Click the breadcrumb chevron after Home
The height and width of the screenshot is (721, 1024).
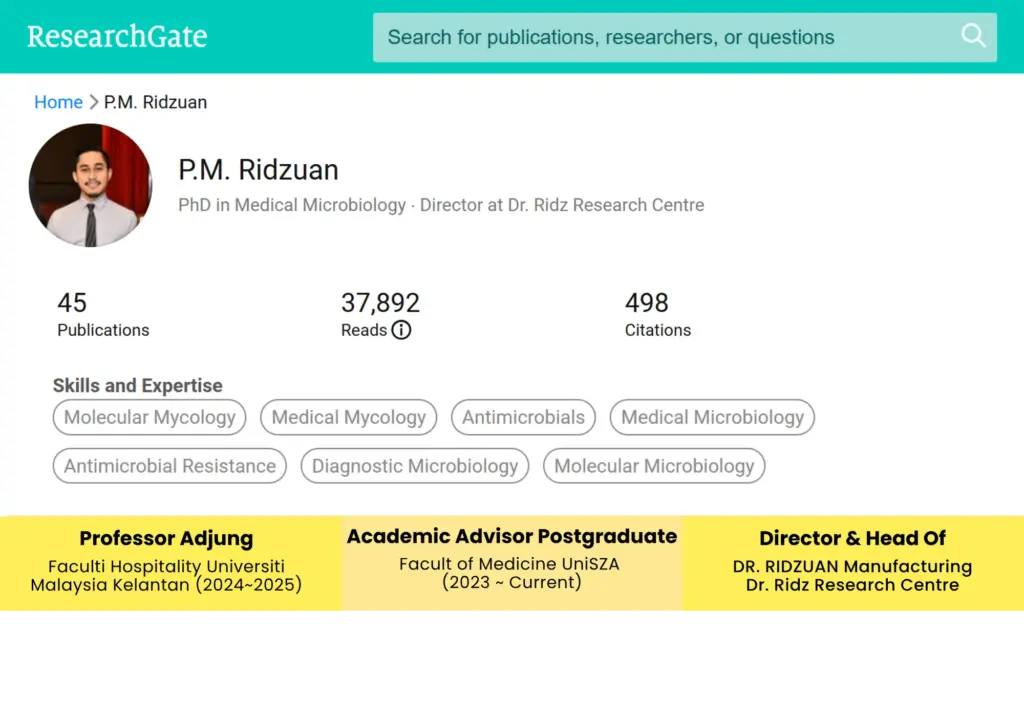pyautogui.click(x=94, y=102)
